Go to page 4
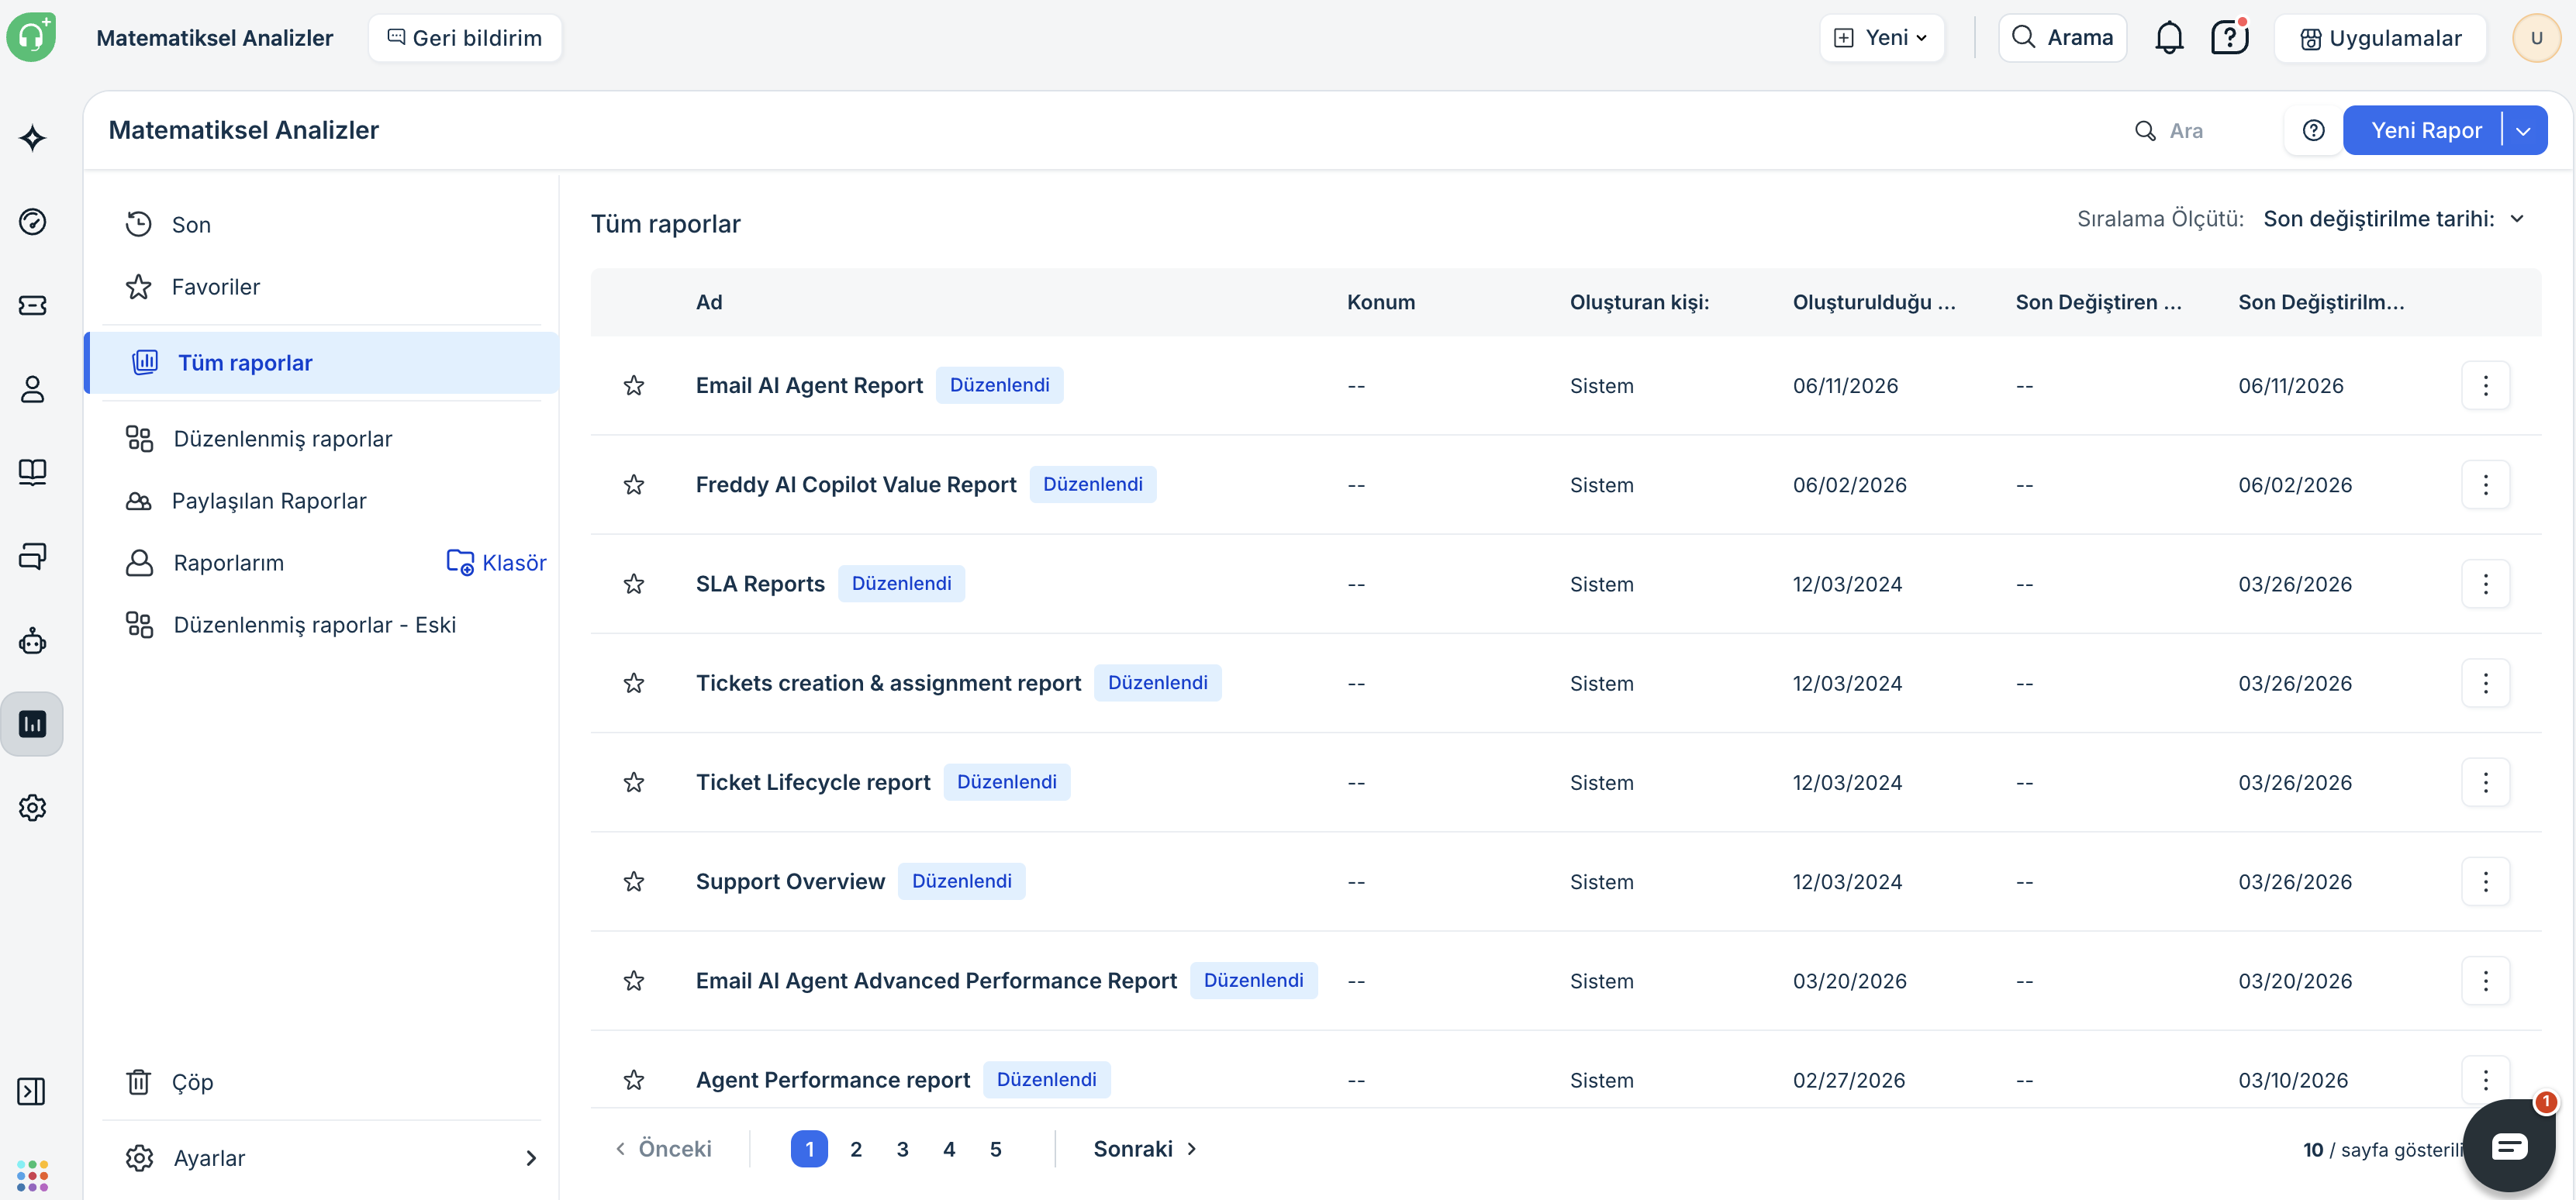Screen dimensions: 2576x1200 click(949, 1149)
